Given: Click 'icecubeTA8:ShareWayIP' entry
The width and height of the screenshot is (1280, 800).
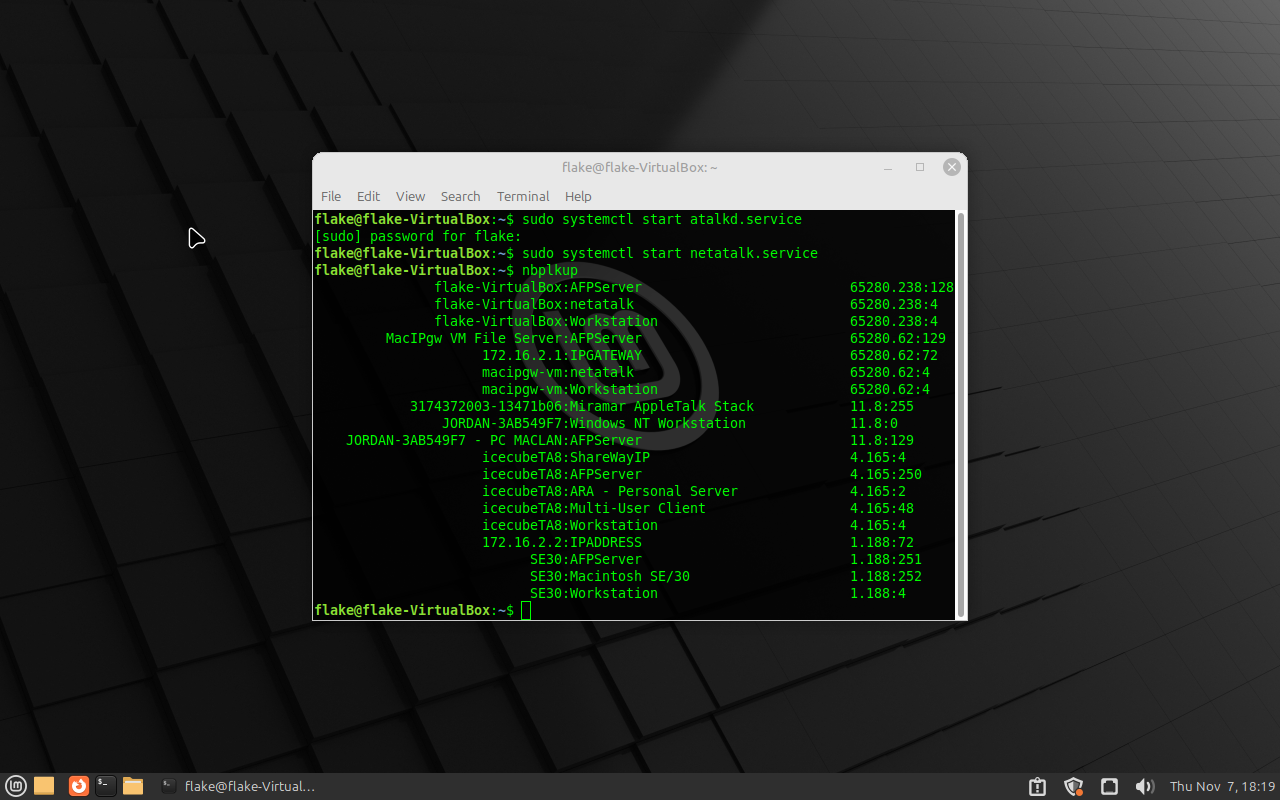Looking at the screenshot, I should [566, 457].
